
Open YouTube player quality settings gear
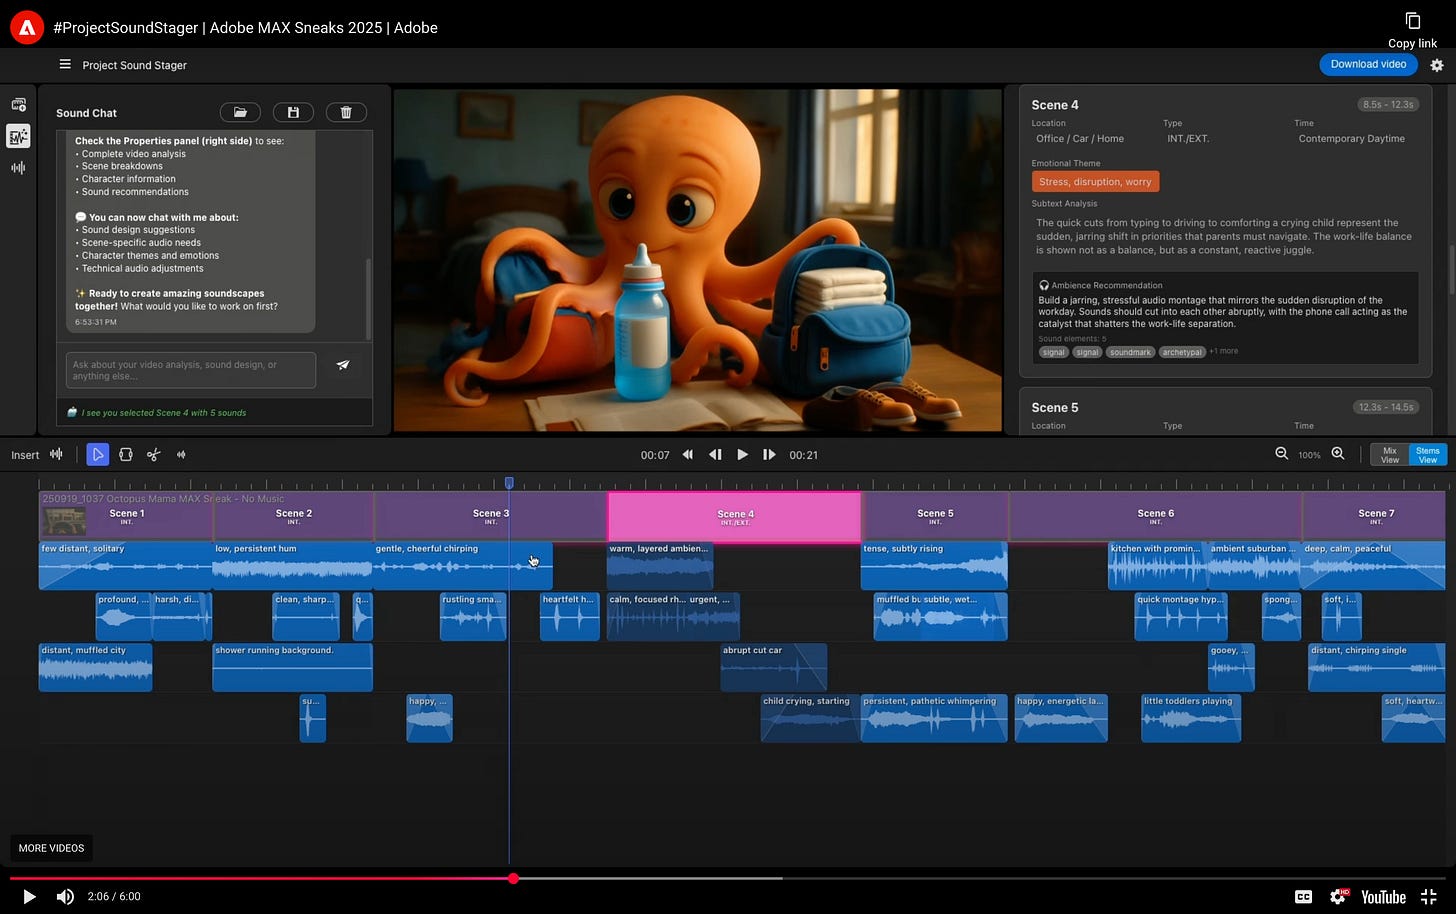(1338, 897)
